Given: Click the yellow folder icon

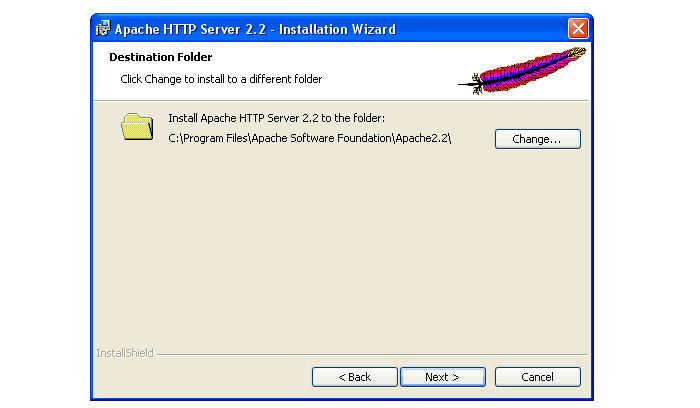Looking at the screenshot, I should 137,127.
